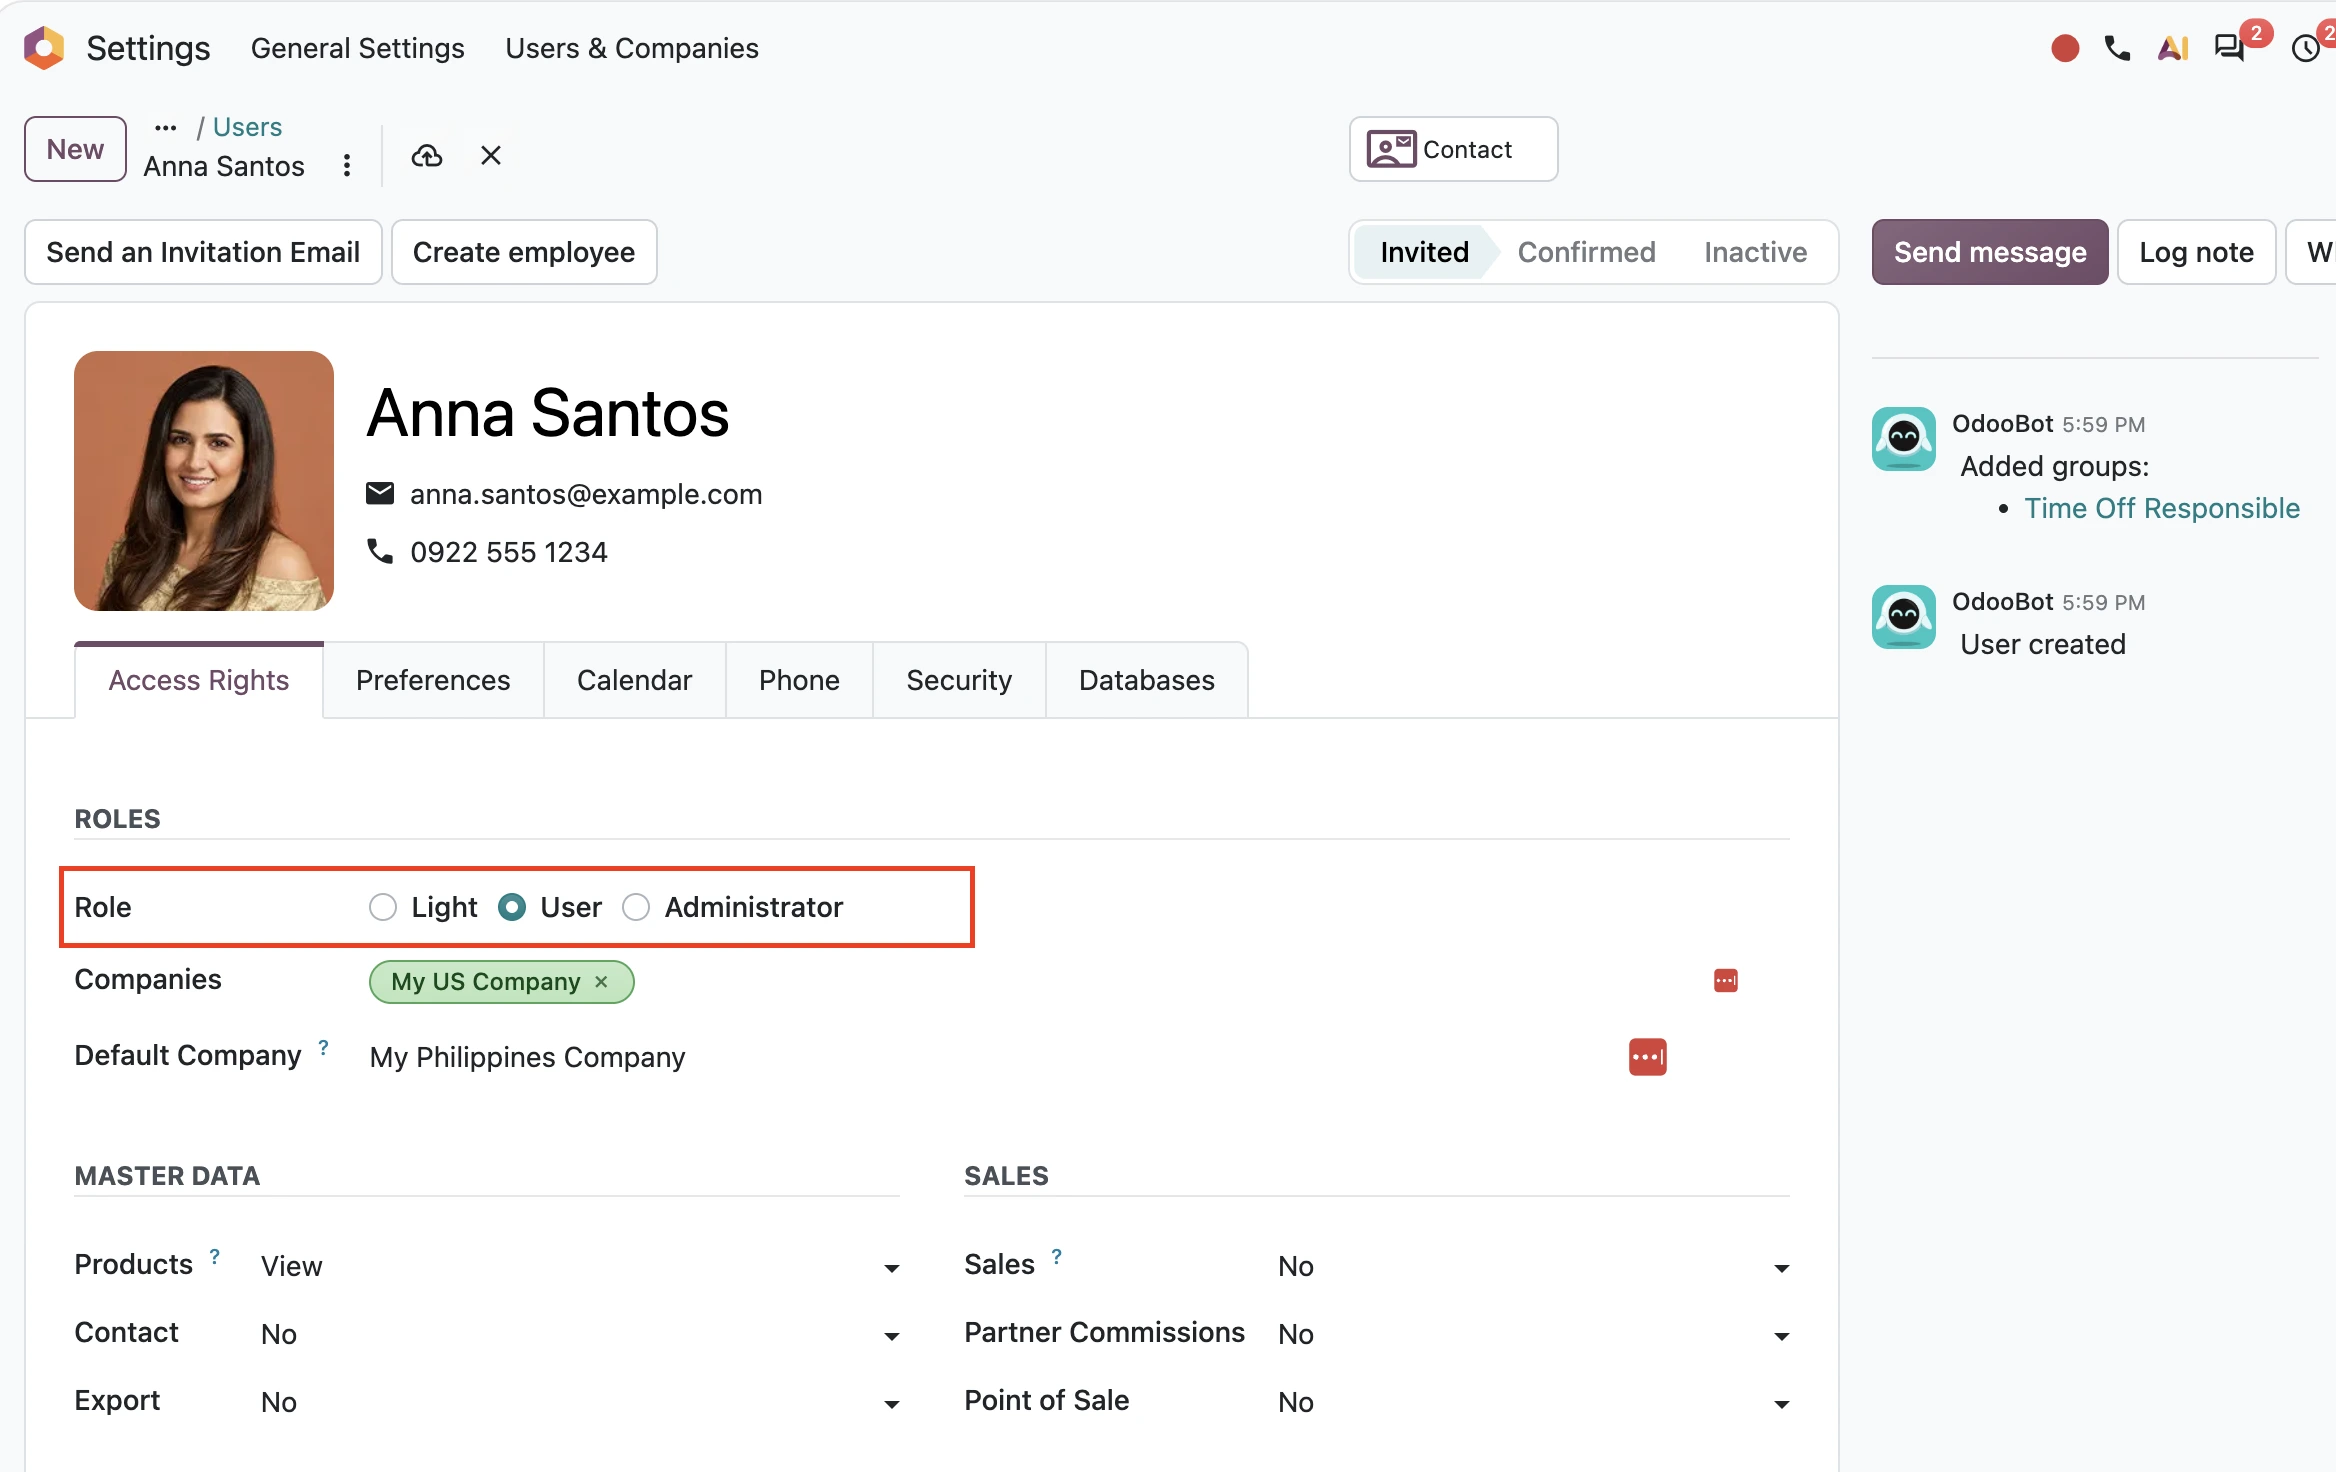Switch to the Security tab
This screenshot has width=2336, height=1472.
point(959,680)
